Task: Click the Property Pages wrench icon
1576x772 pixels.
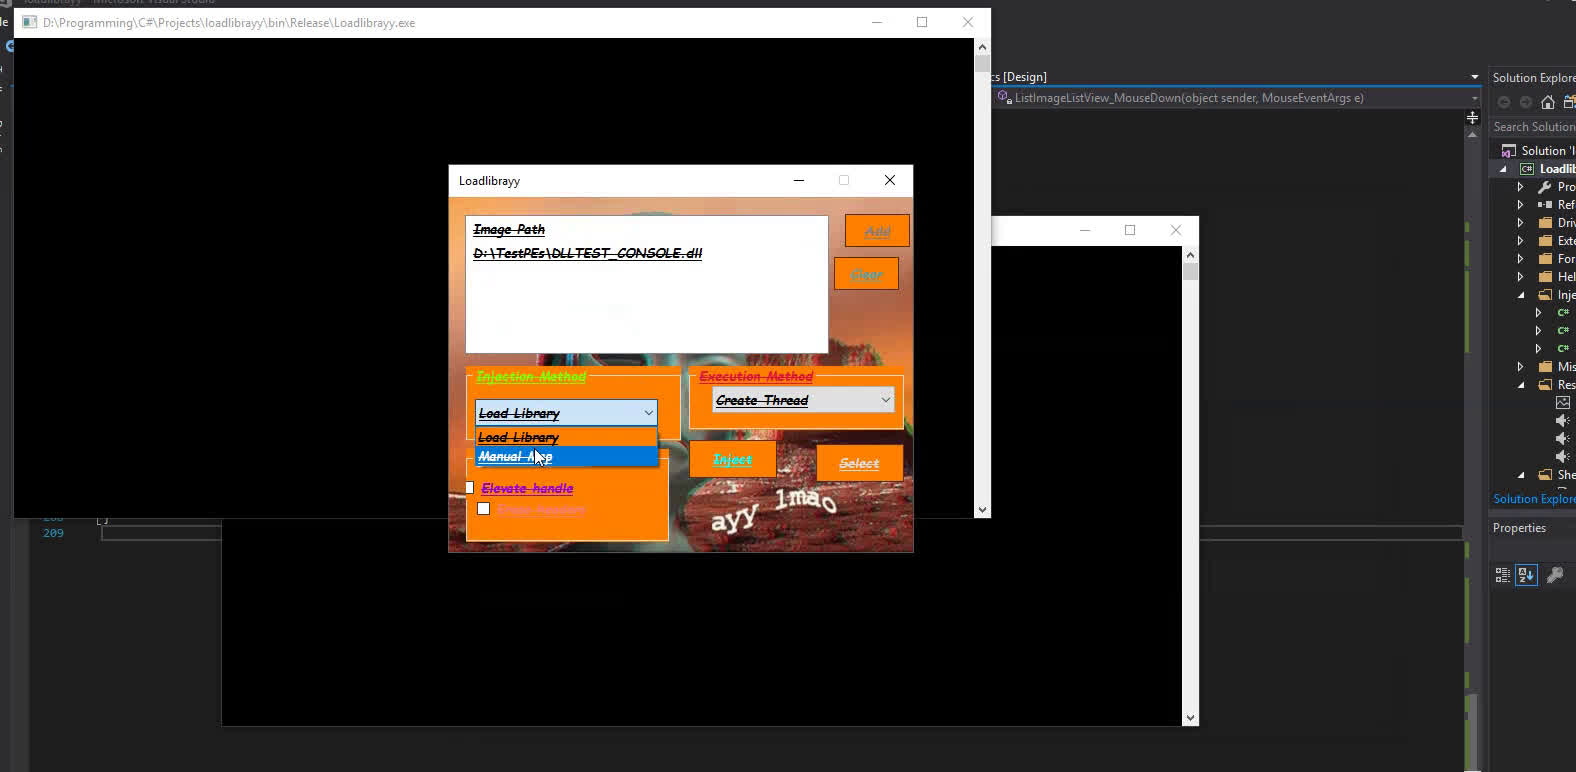Action: (x=1555, y=575)
